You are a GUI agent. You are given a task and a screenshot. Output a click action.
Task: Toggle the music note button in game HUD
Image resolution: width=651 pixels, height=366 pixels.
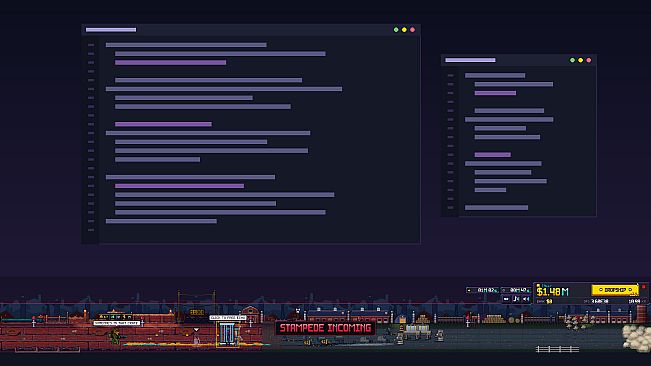point(516,299)
